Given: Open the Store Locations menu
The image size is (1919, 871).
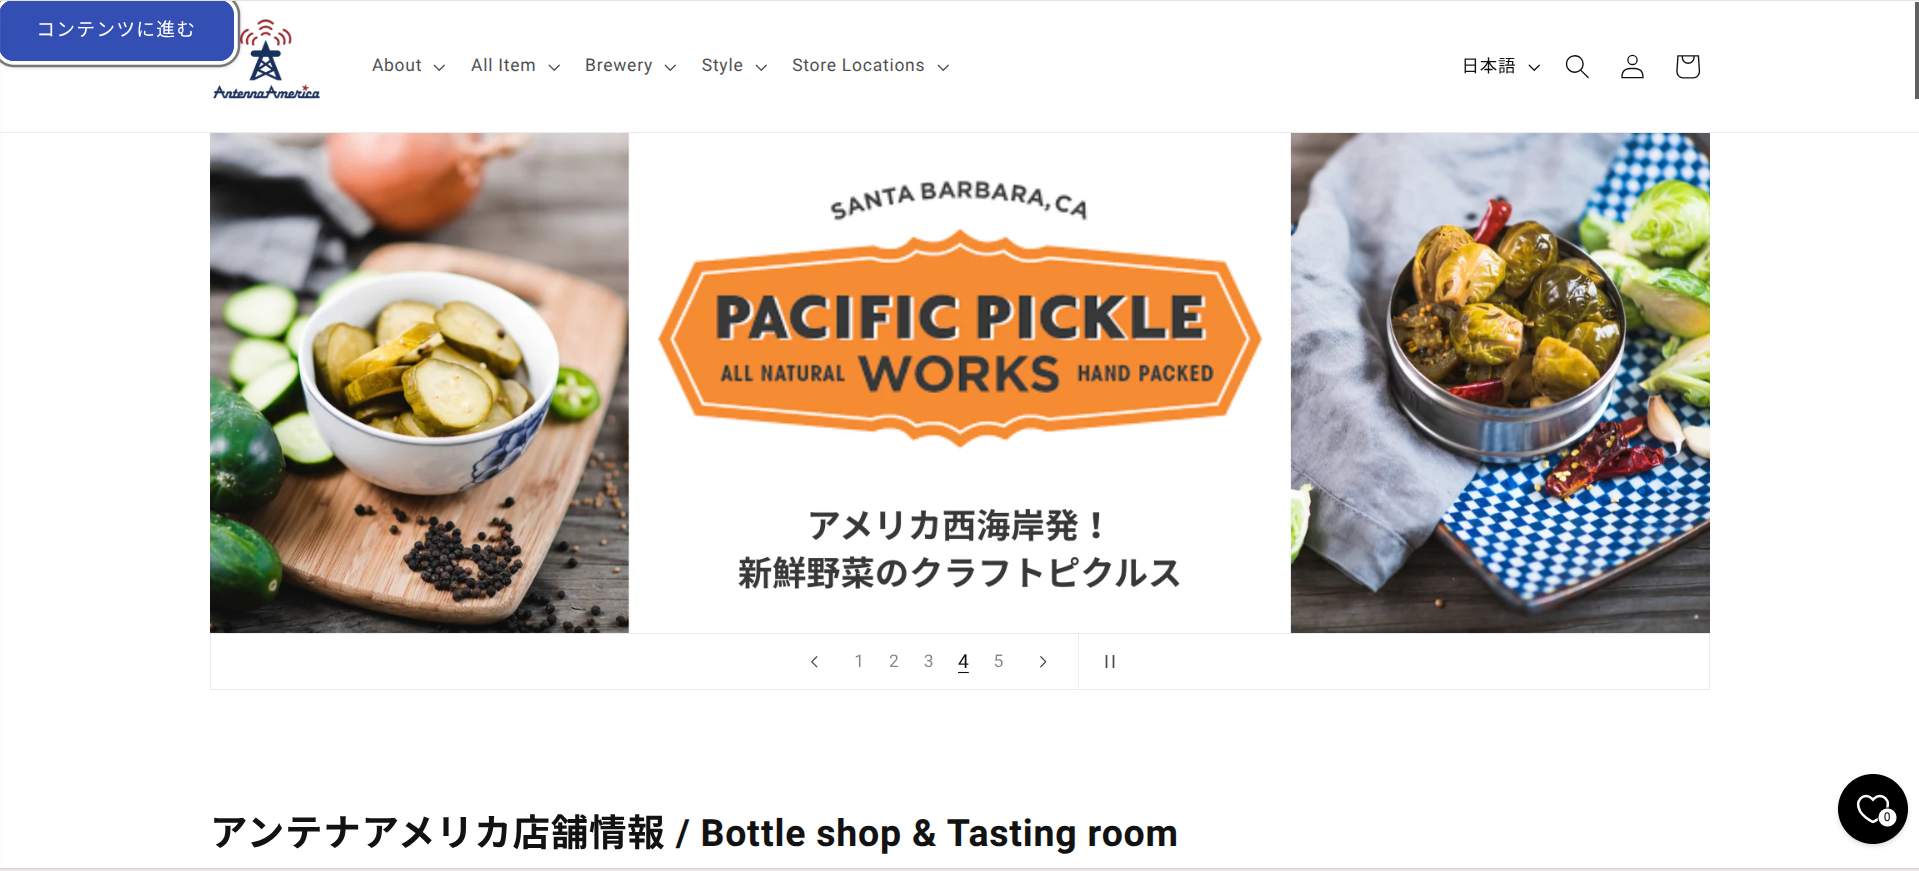Looking at the screenshot, I should (870, 66).
